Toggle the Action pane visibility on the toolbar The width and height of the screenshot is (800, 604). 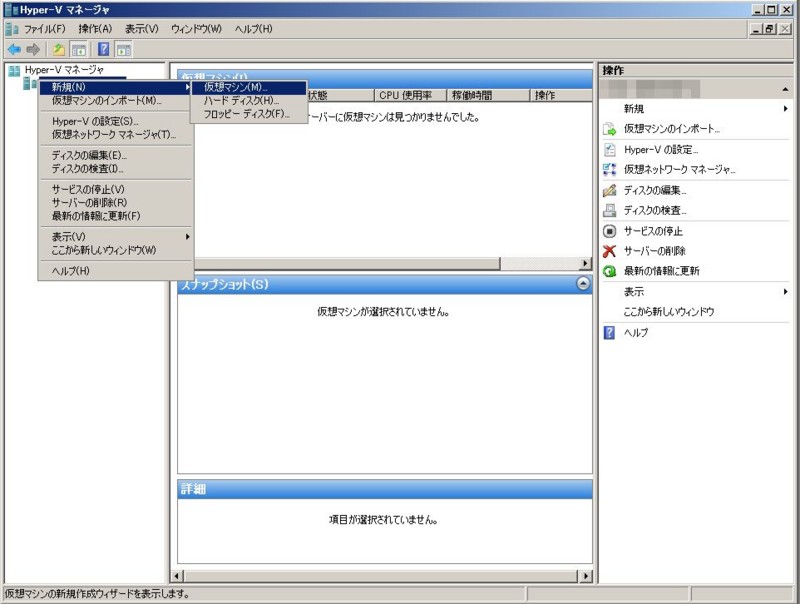(122, 48)
